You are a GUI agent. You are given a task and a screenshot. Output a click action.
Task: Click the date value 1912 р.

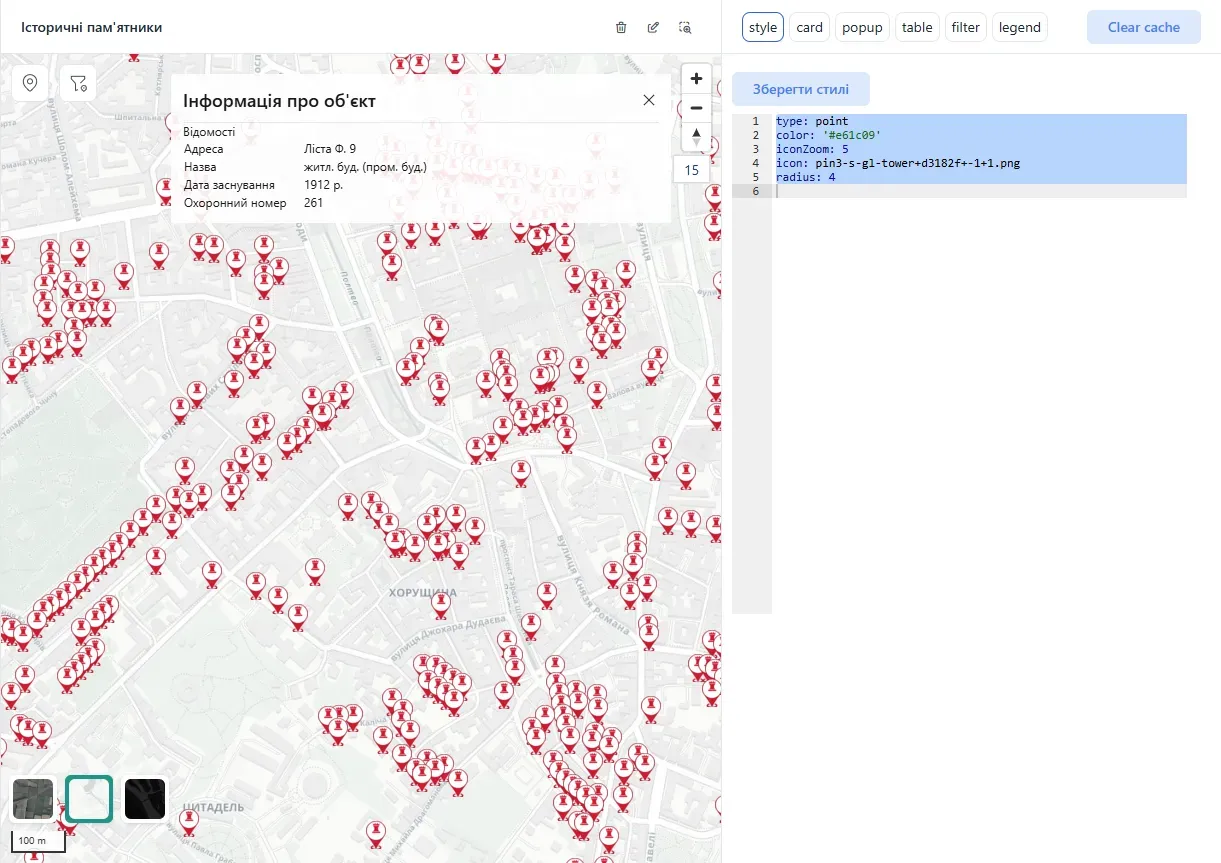[x=324, y=185]
